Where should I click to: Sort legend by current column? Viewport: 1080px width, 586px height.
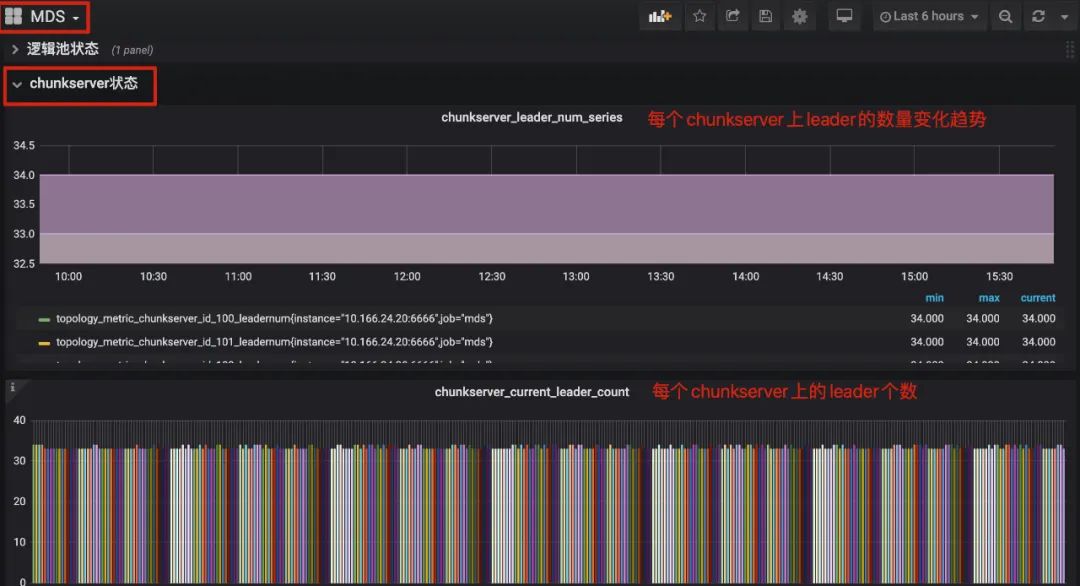[x=1037, y=297]
